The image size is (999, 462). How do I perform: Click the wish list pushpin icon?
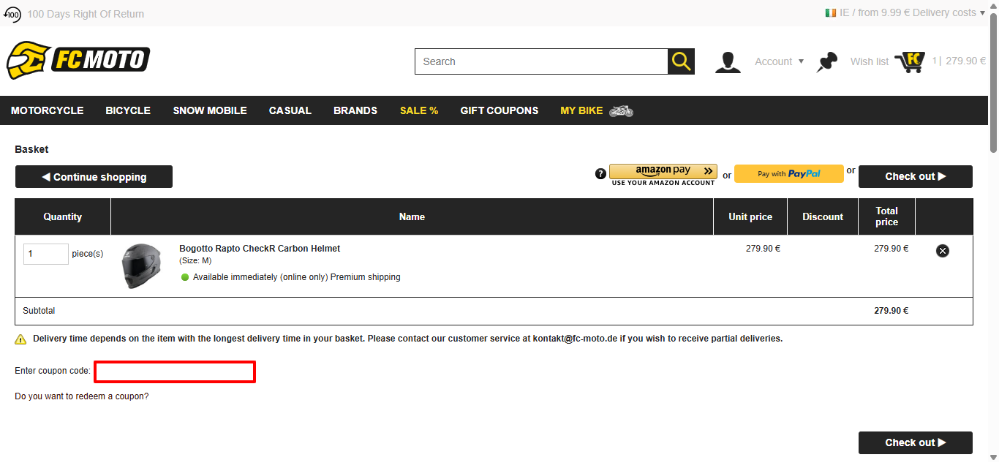827,62
